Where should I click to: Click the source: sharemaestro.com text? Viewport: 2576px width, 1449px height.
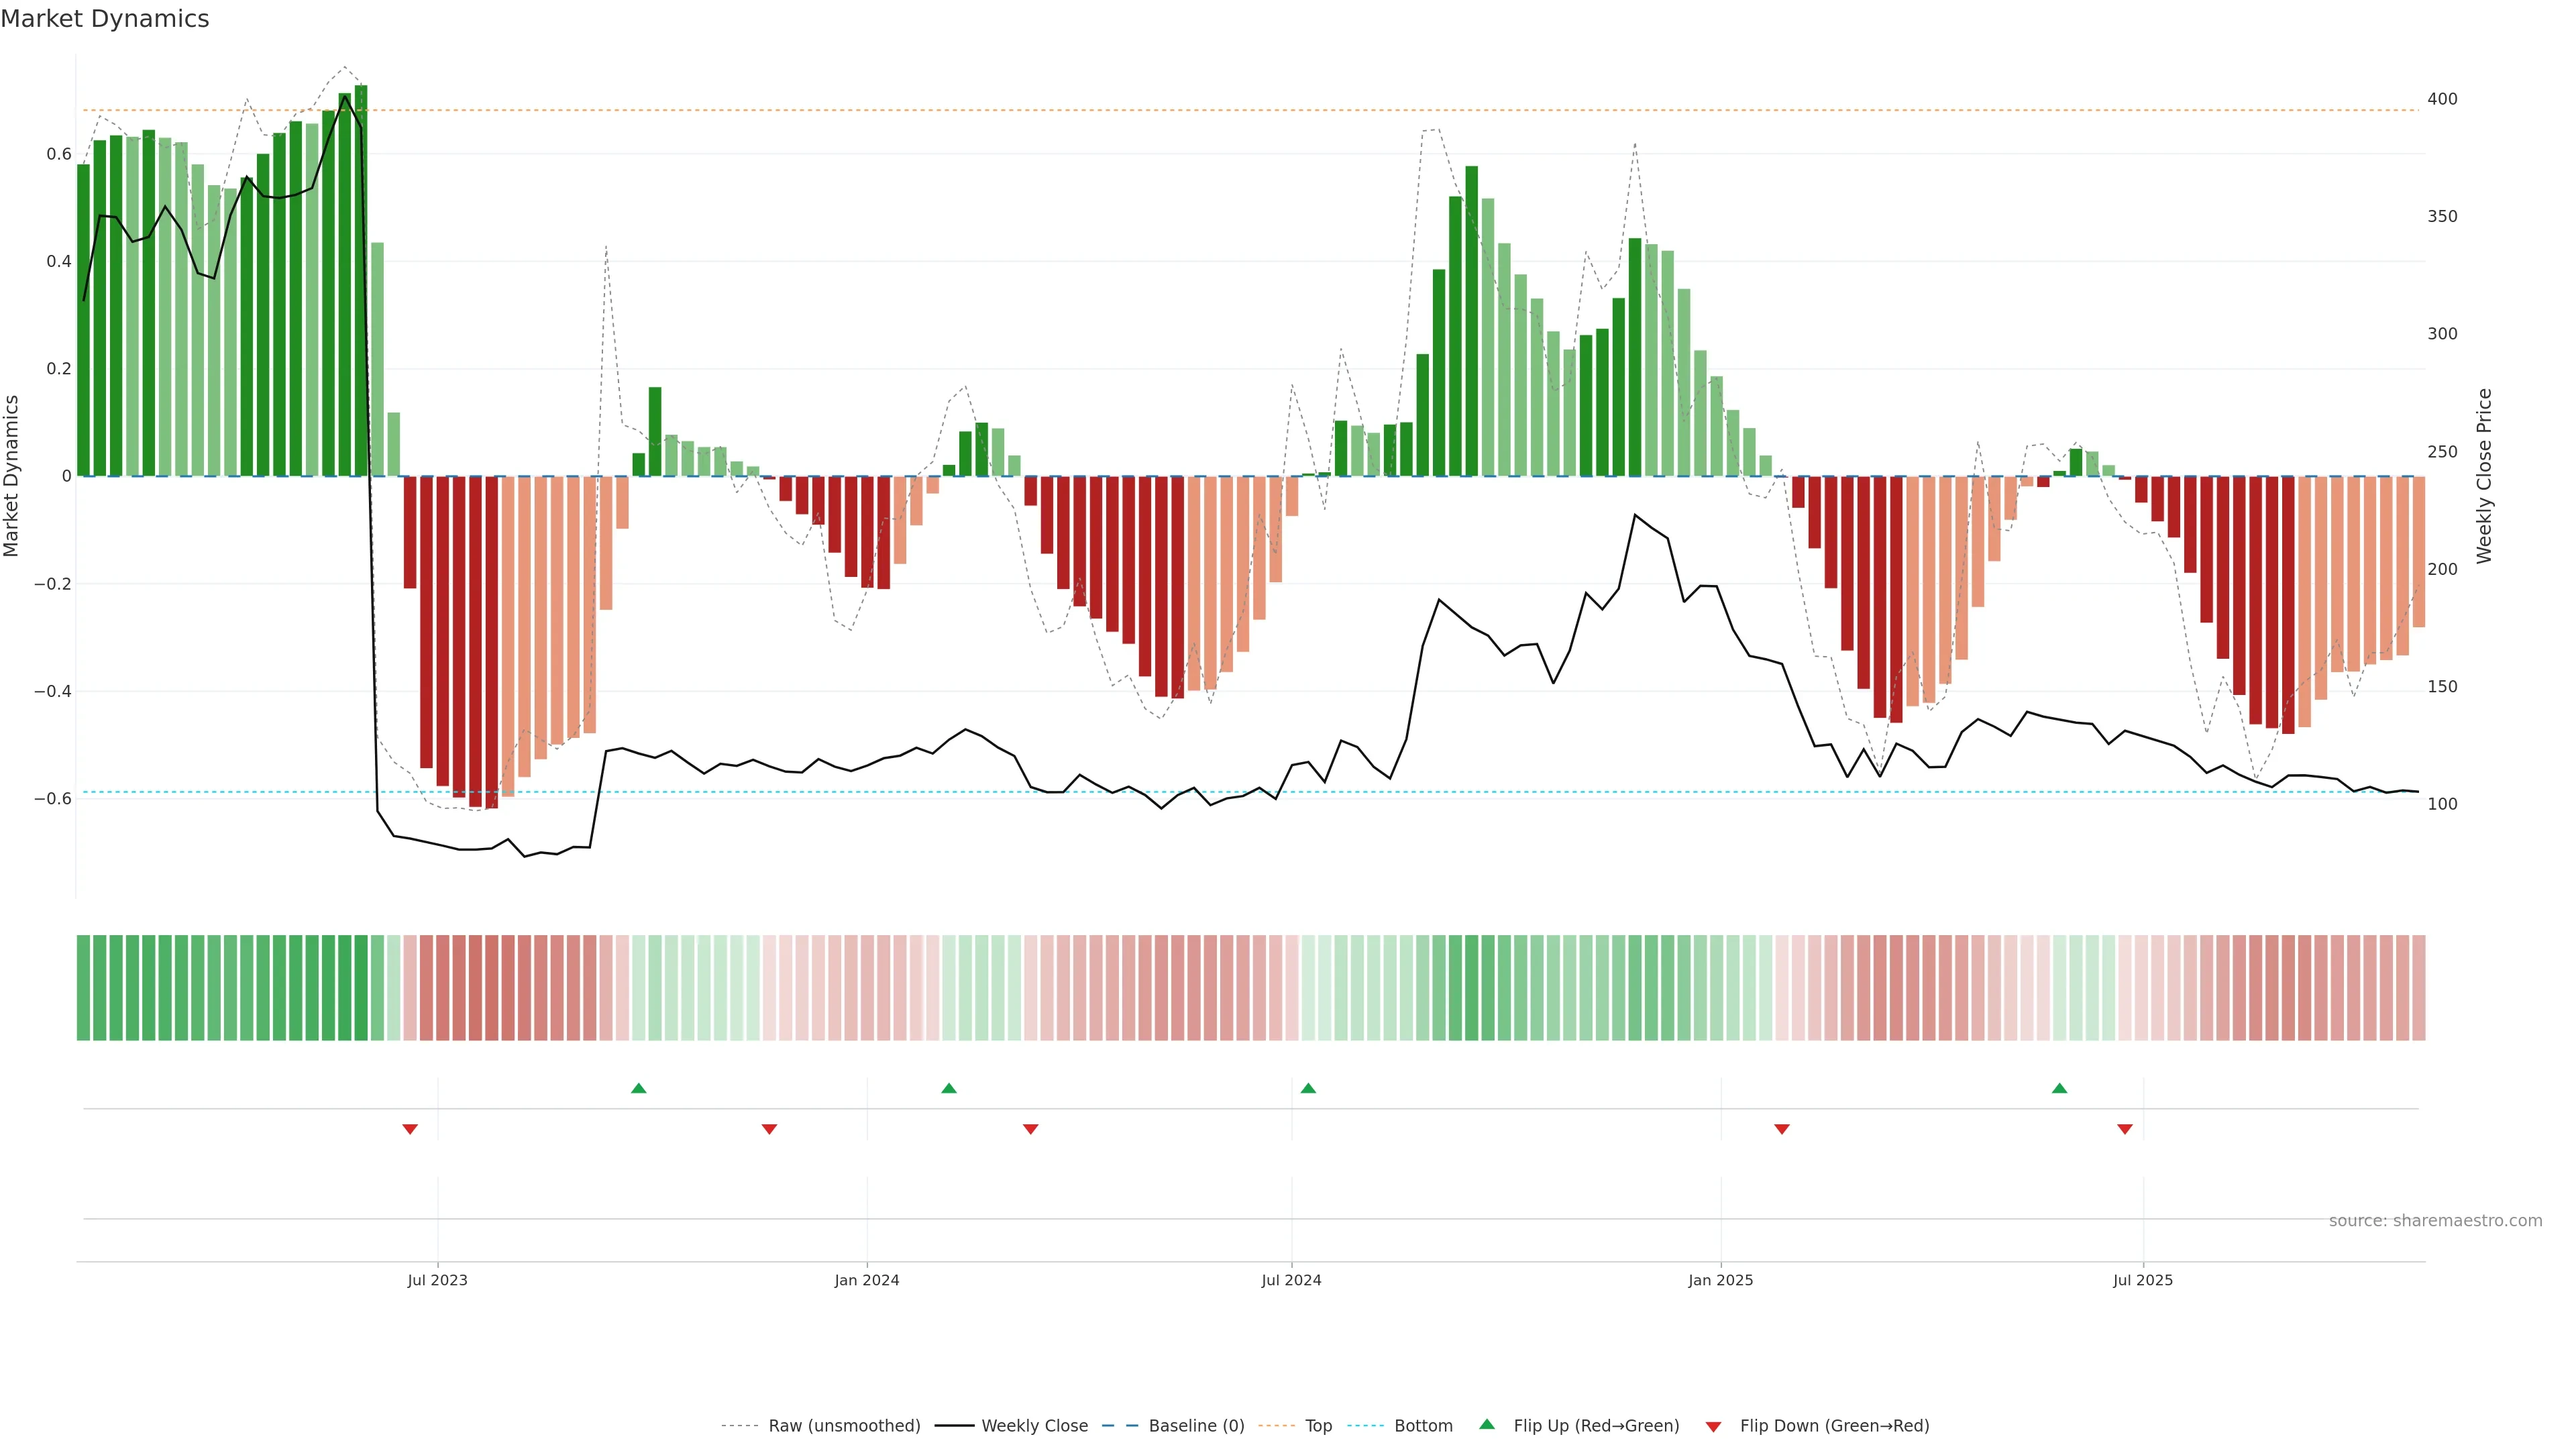(x=2435, y=1221)
